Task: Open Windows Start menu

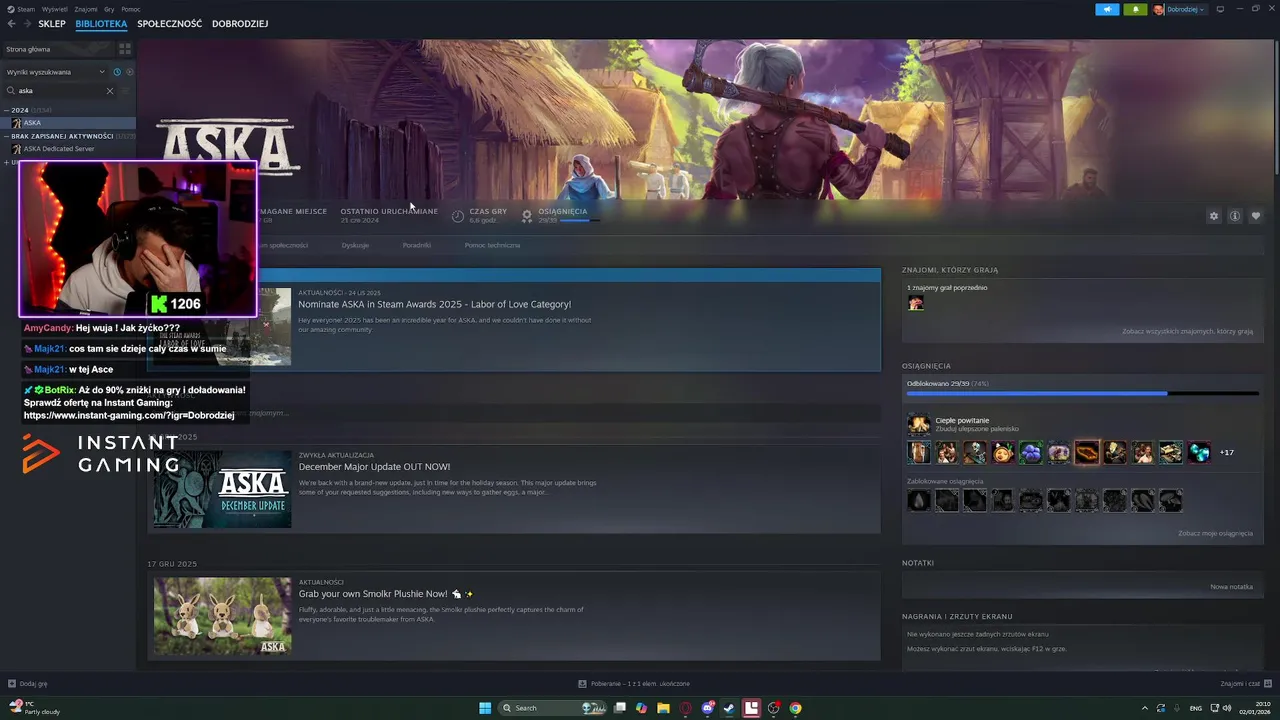Action: pyautogui.click(x=485, y=708)
